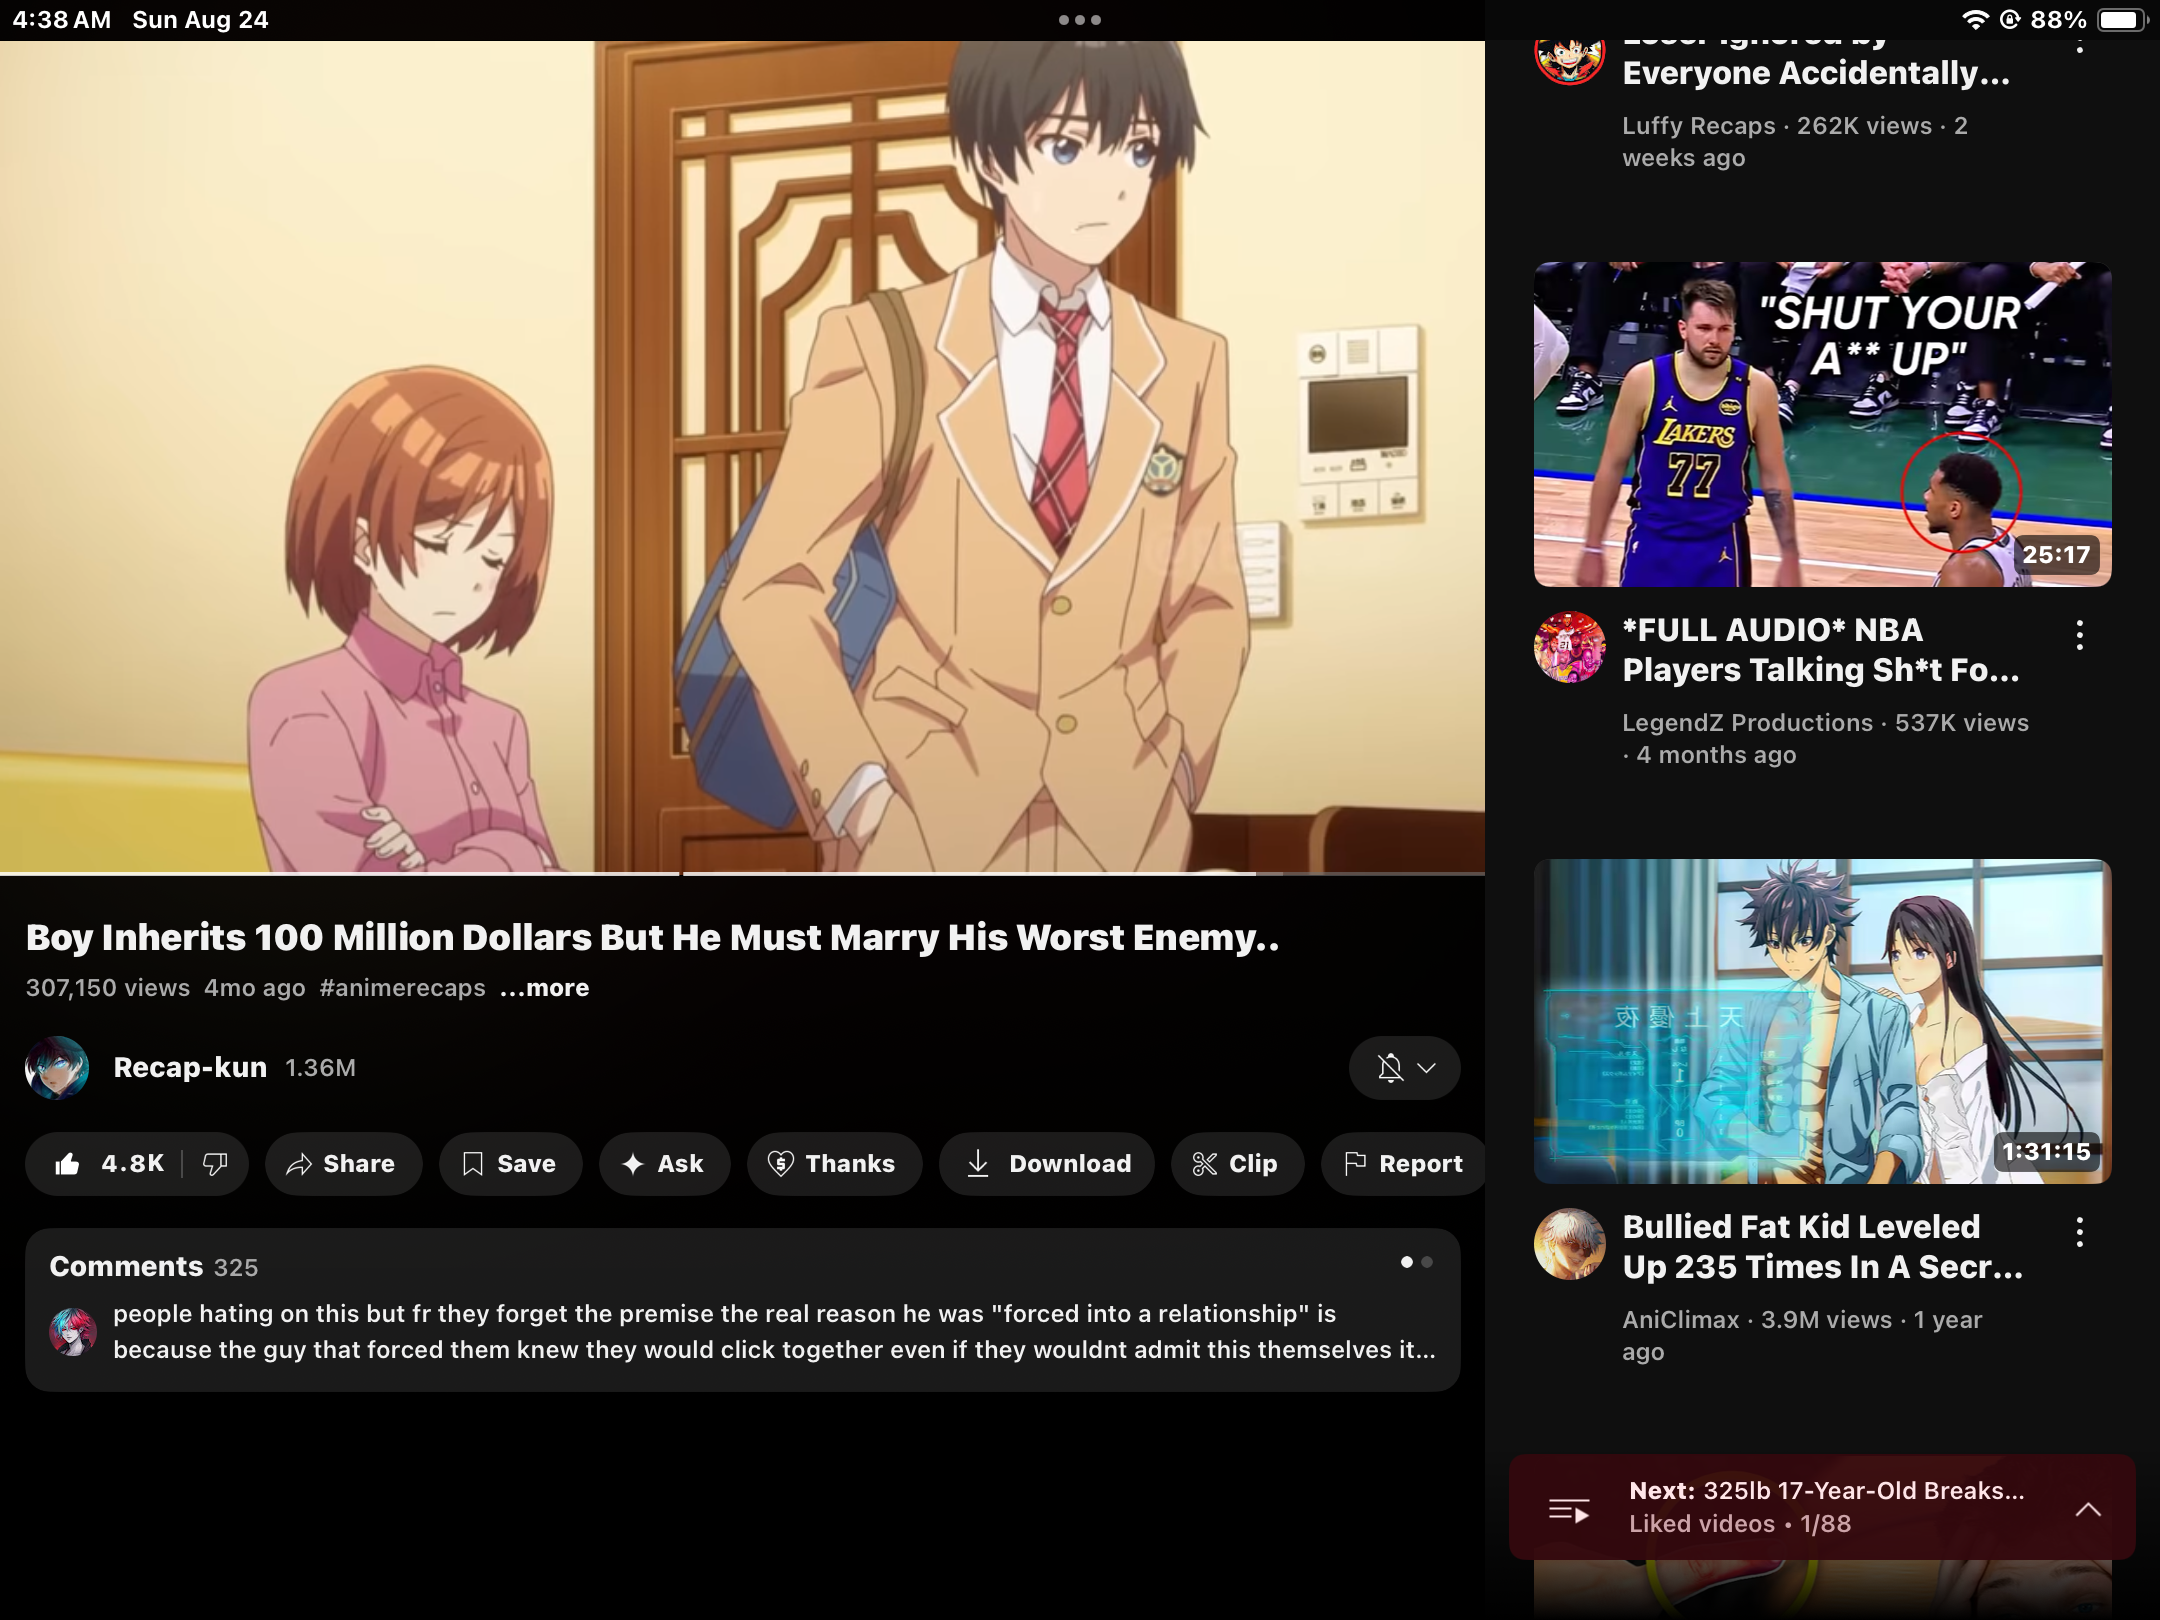Screen dimensions: 2160x1620
Task: Dislike the video with thumbs down icon
Action: point(215,1163)
